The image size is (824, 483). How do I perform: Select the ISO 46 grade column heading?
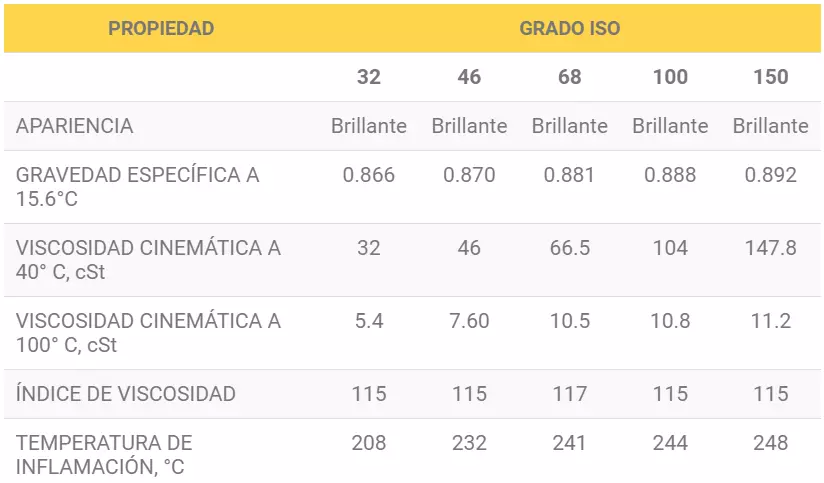point(469,77)
